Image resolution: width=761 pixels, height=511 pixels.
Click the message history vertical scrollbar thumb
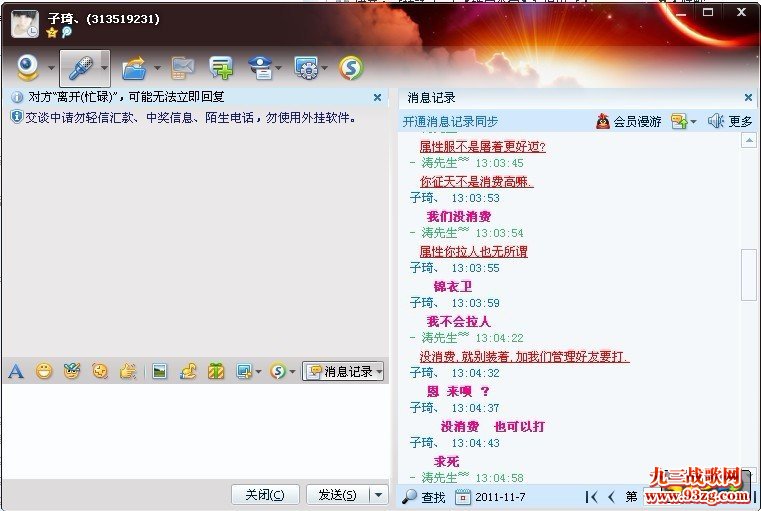pyautogui.click(x=748, y=275)
